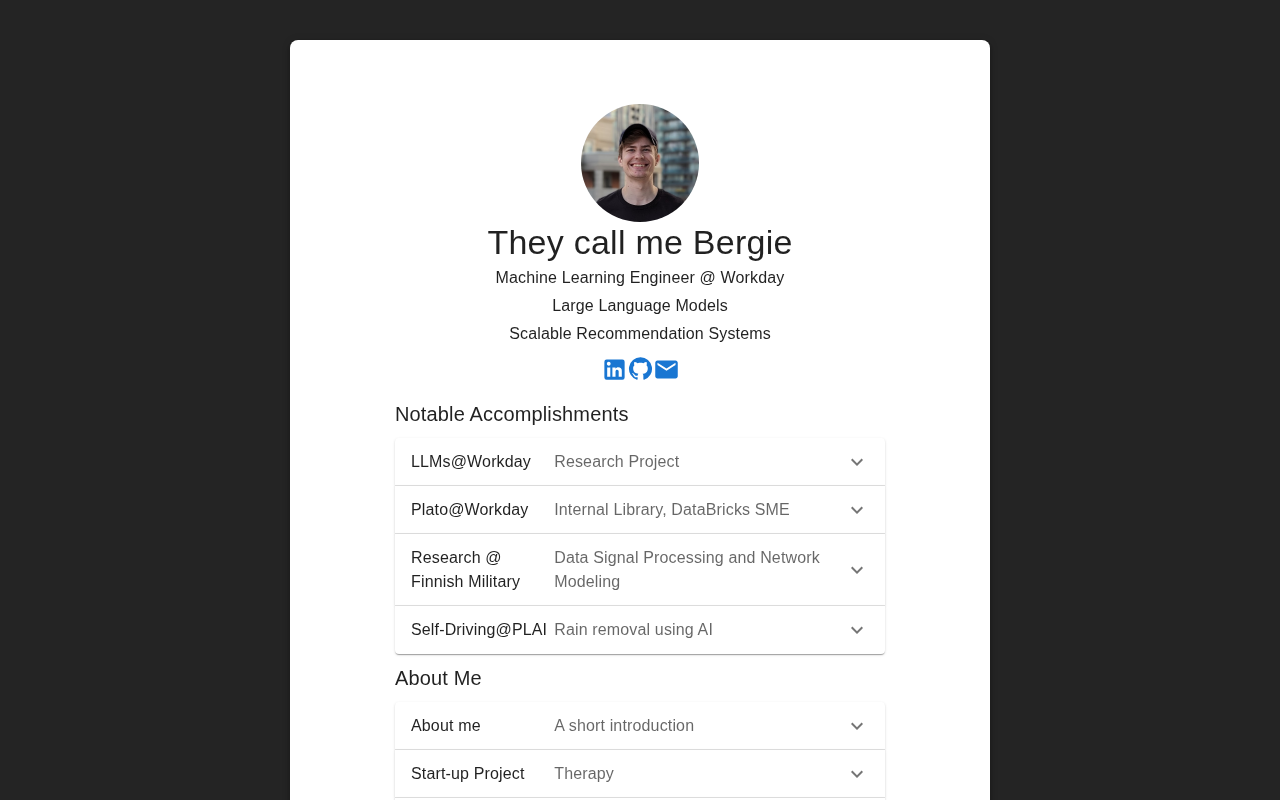Click the Plato@Workday accordion title
Screen dimensions: 1280x800
point(469,510)
